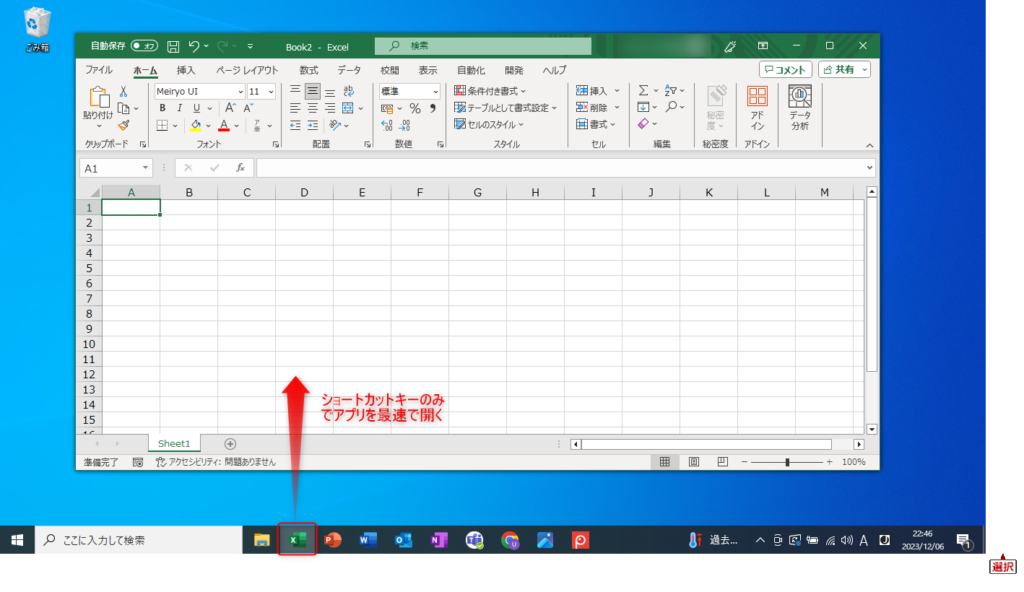Click the Insert Function fx icon

240,168
